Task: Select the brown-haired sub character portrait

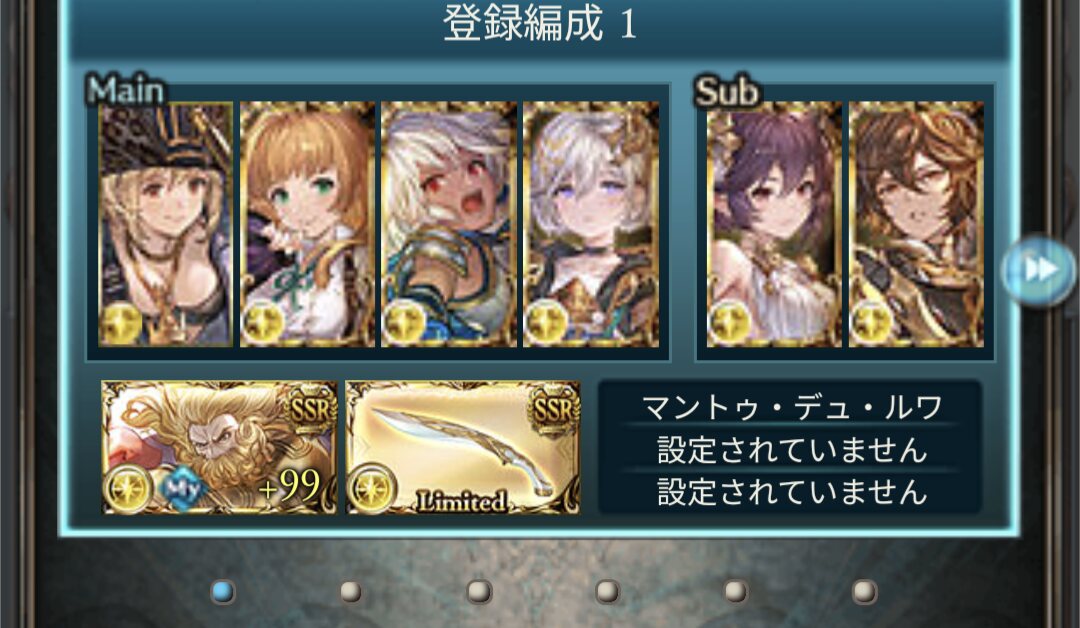Action: coord(916,224)
